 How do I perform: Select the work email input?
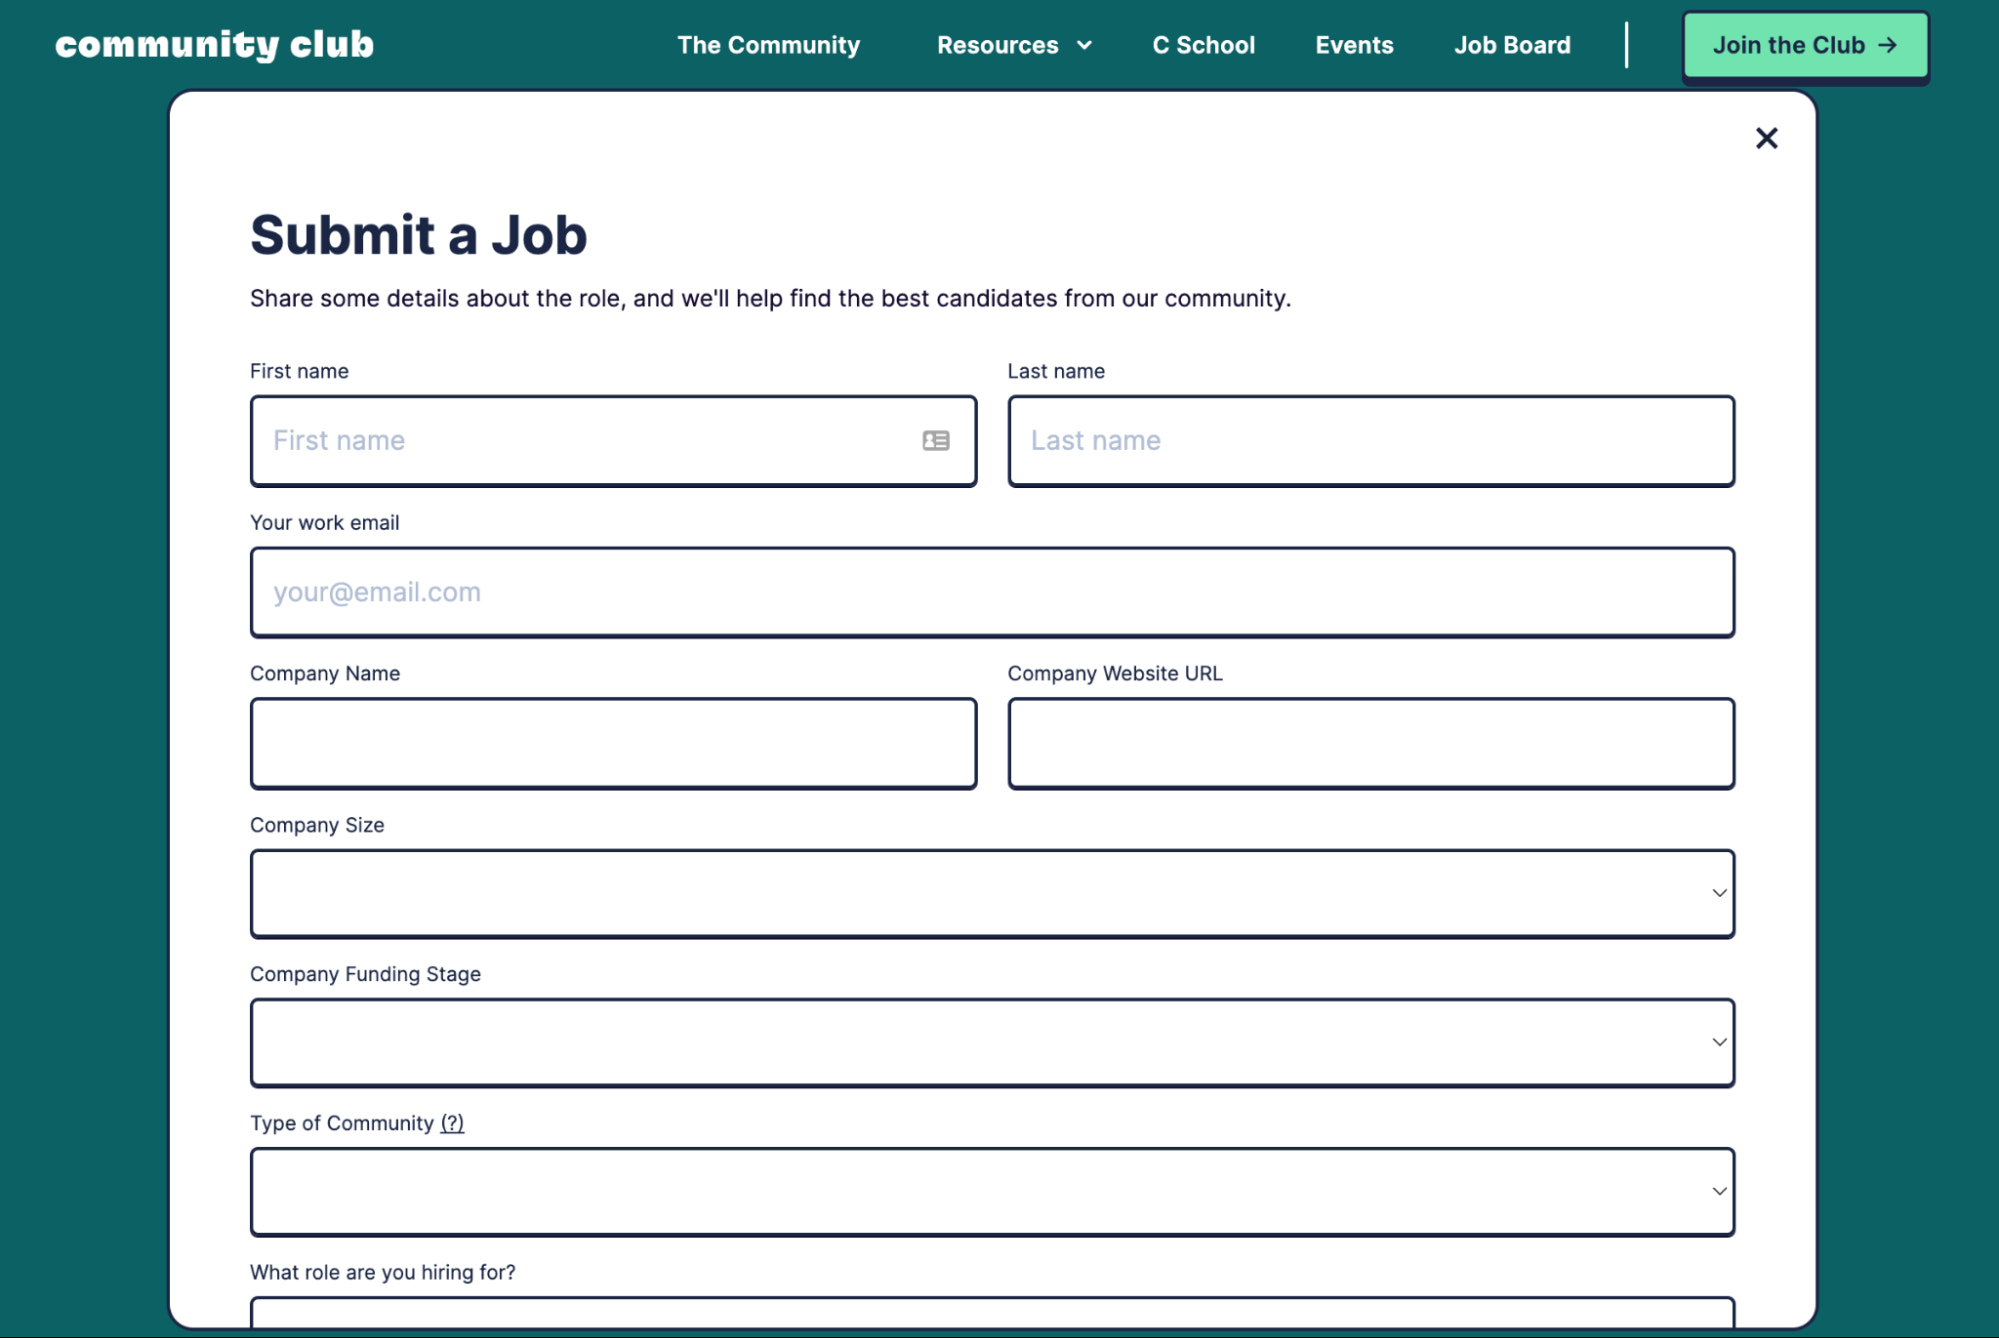(x=991, y=592)
